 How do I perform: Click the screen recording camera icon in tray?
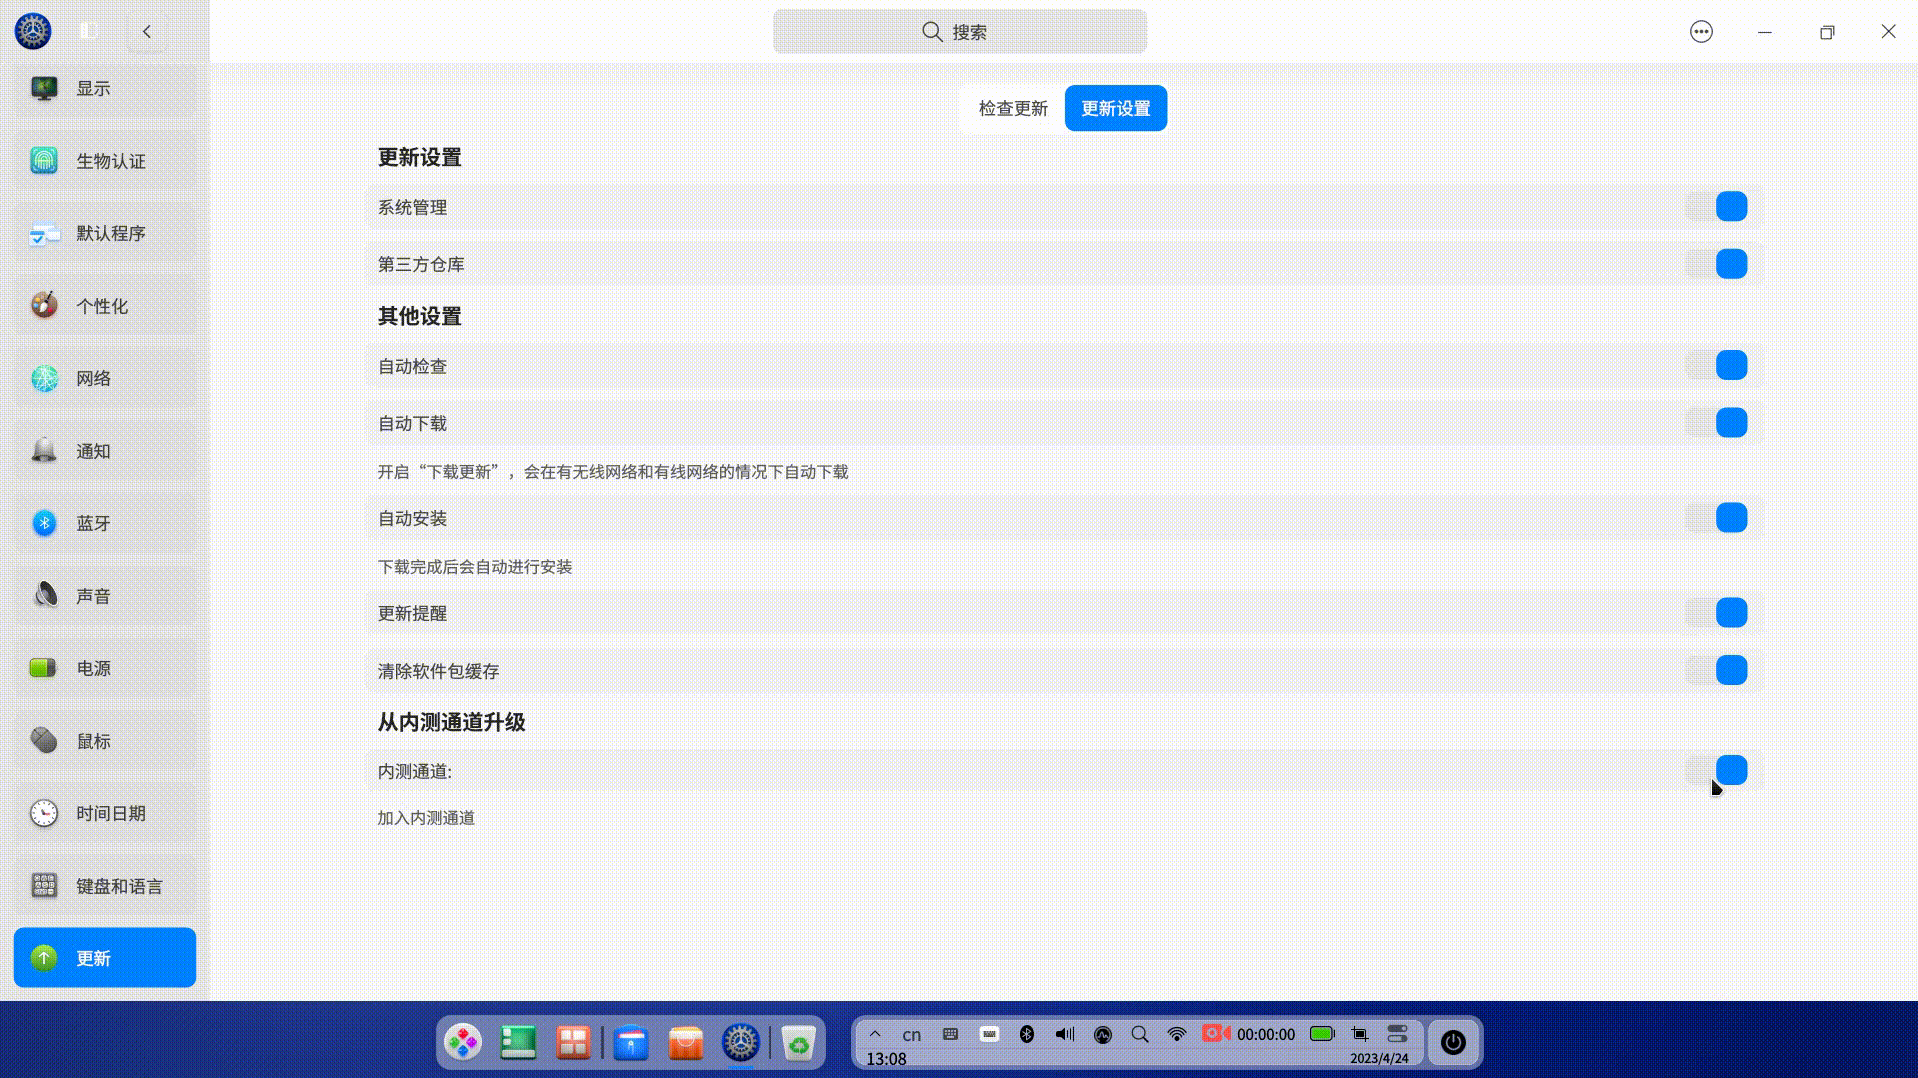tap(1216, 1033)
